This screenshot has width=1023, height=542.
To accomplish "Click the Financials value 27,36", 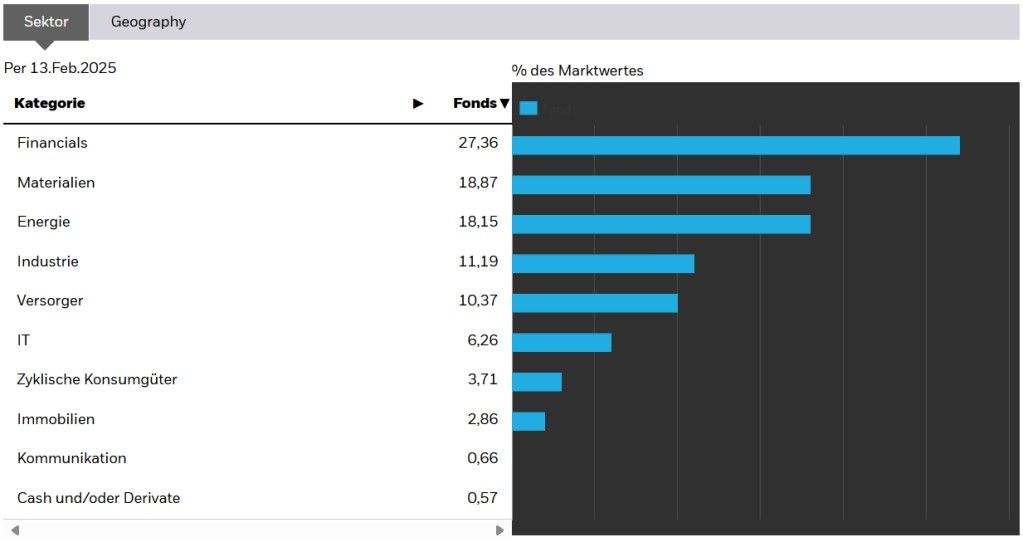I will click(478, 143).
